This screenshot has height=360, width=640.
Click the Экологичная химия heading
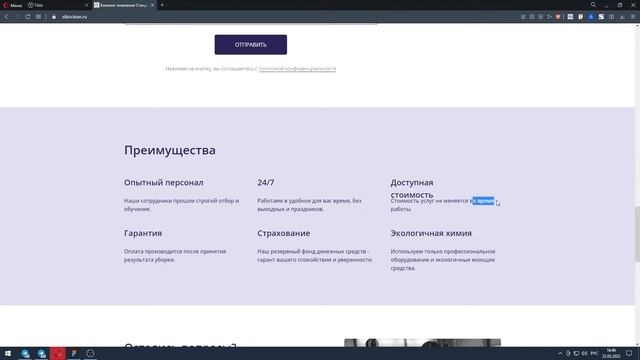tap(431, 233)
